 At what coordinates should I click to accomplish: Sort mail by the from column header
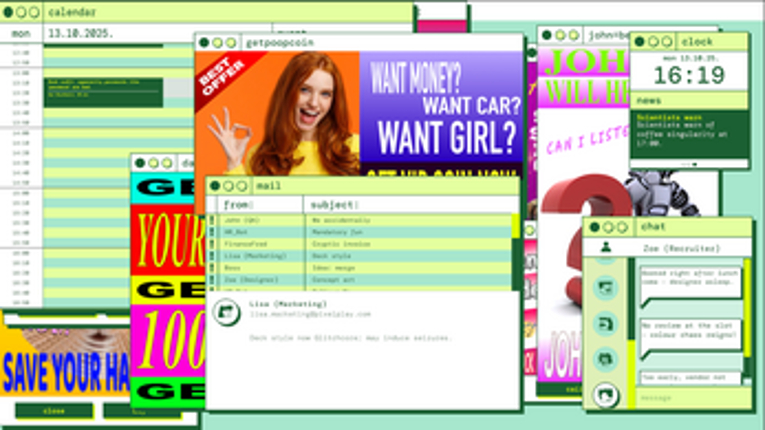260,205
